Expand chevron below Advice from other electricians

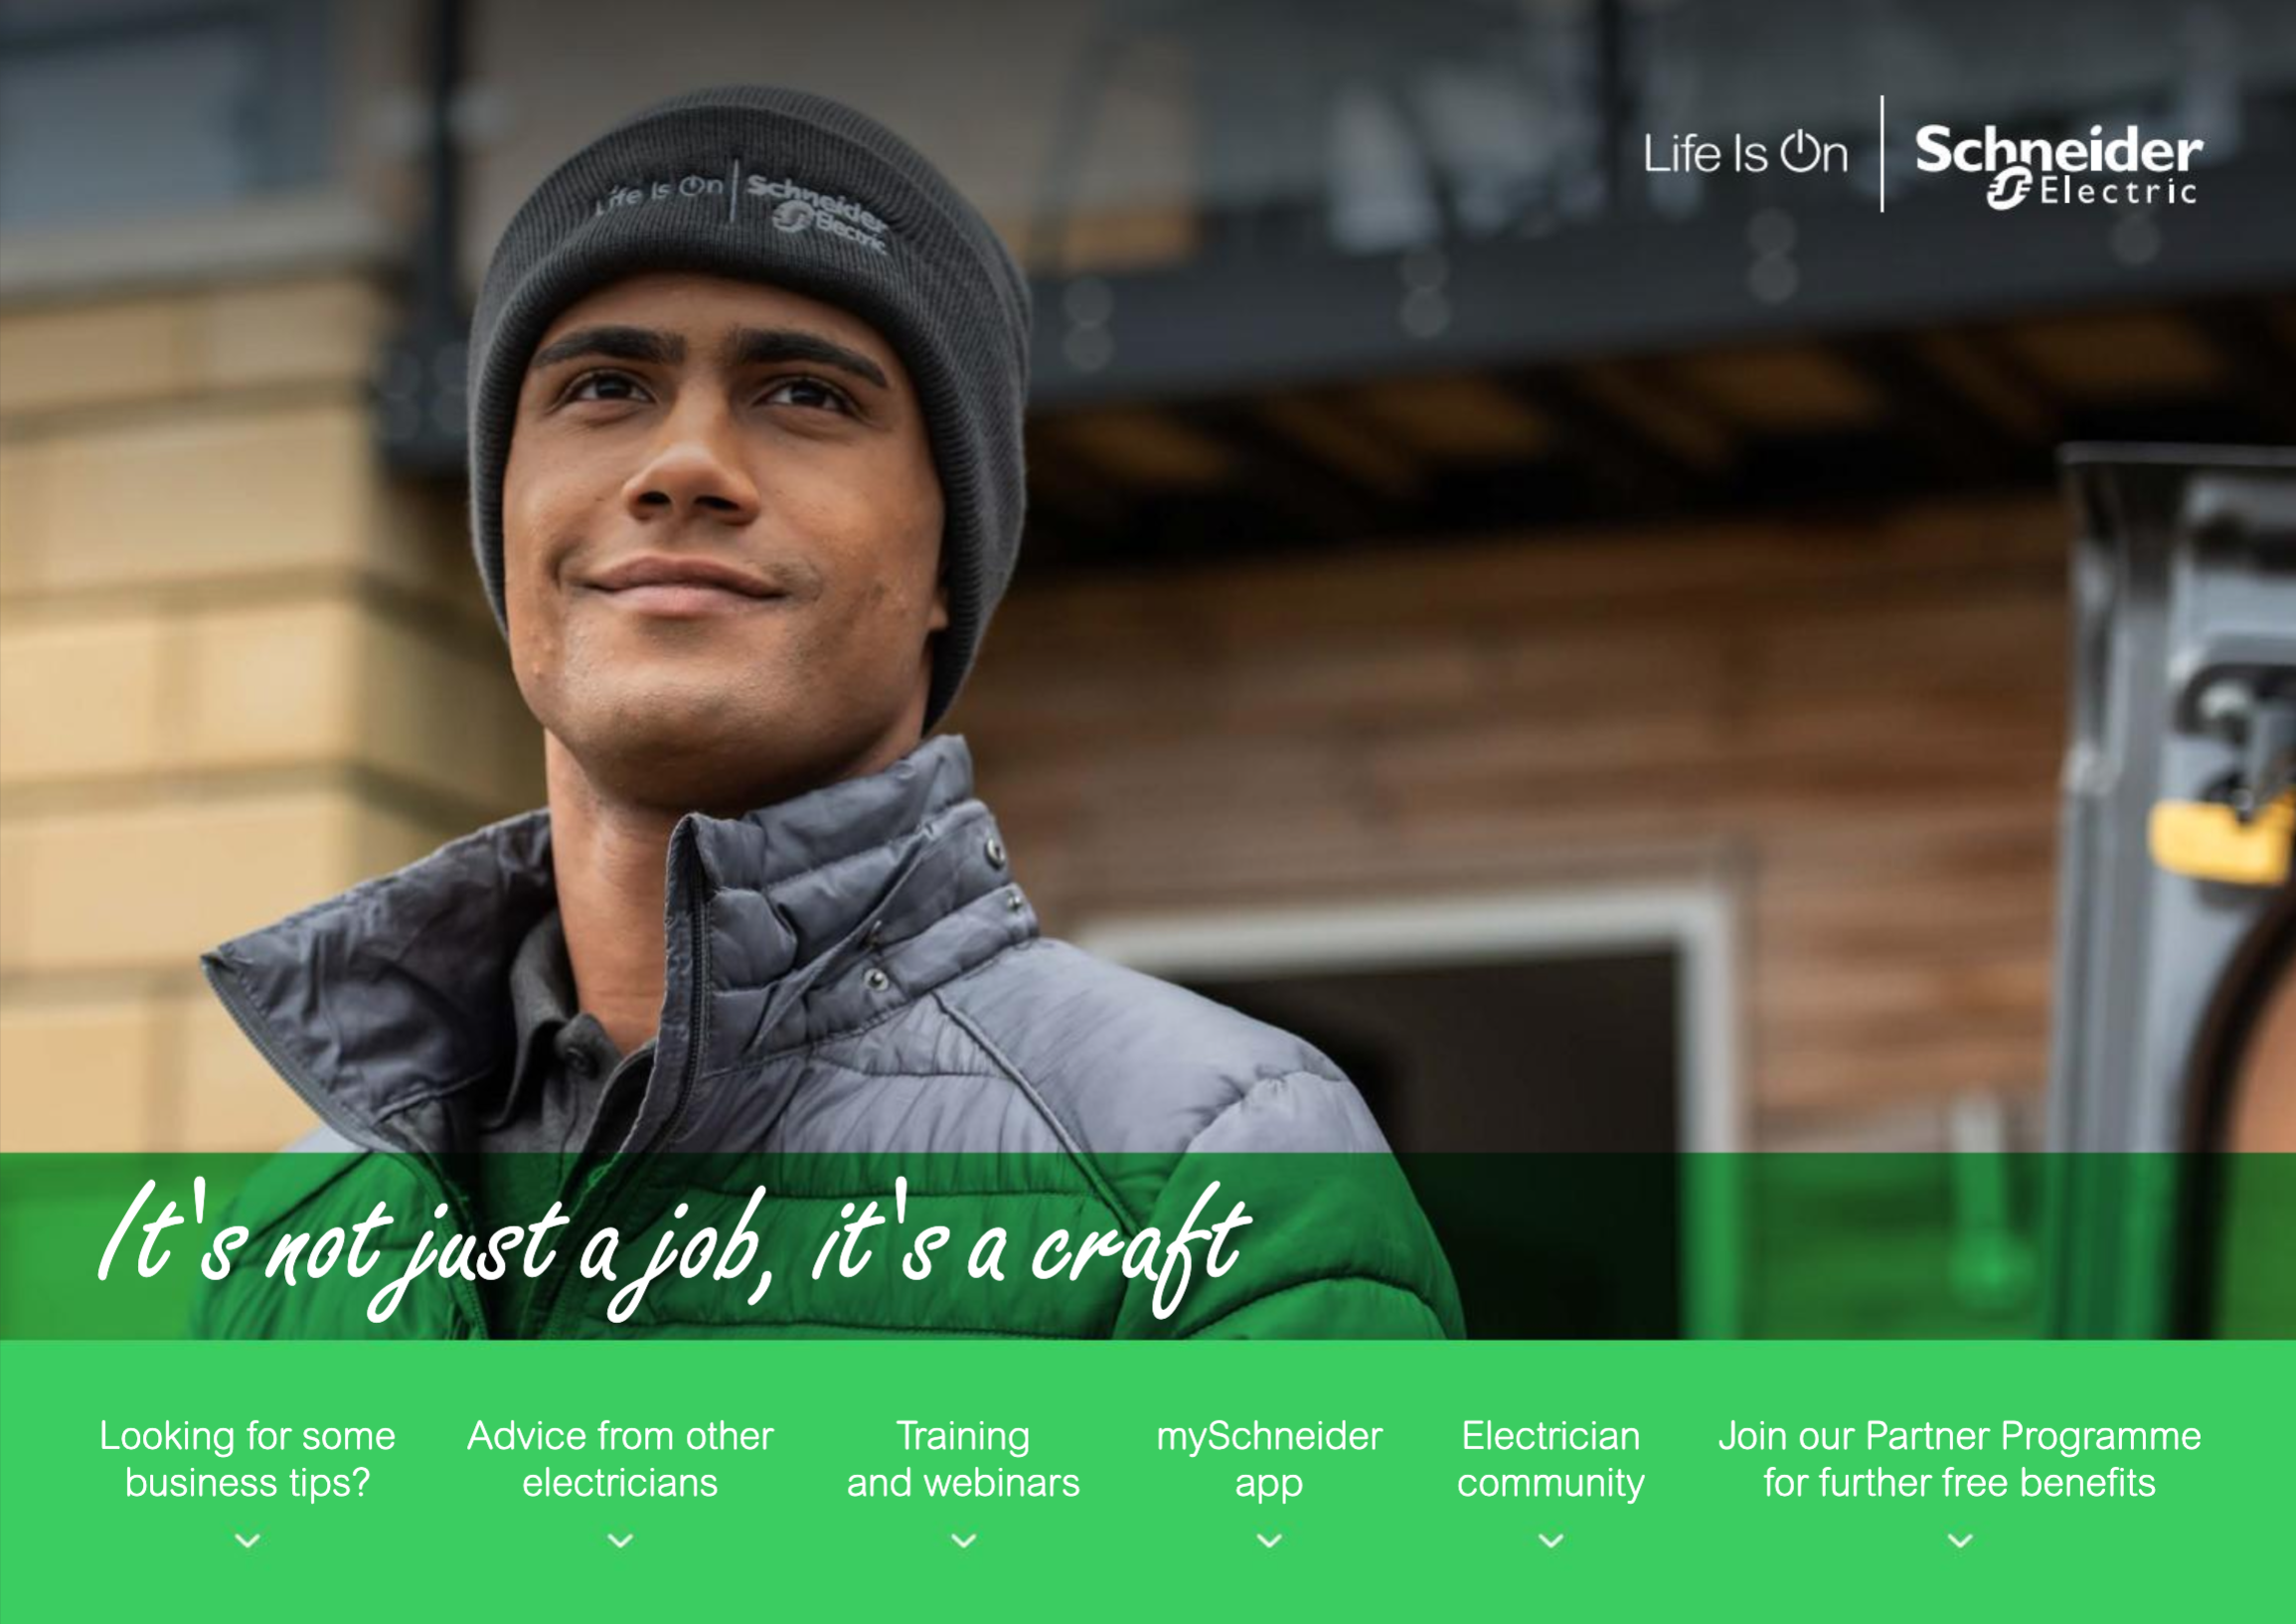tap(620, 1540)
